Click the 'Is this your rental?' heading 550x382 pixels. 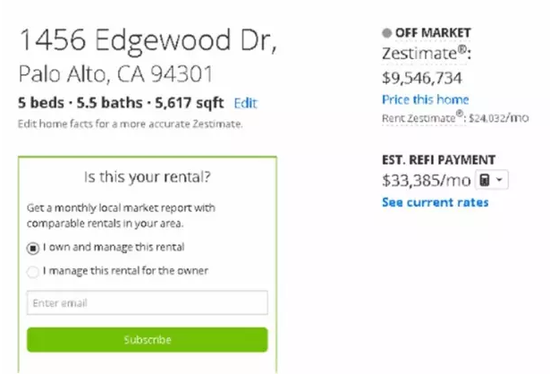pos(147,177)
